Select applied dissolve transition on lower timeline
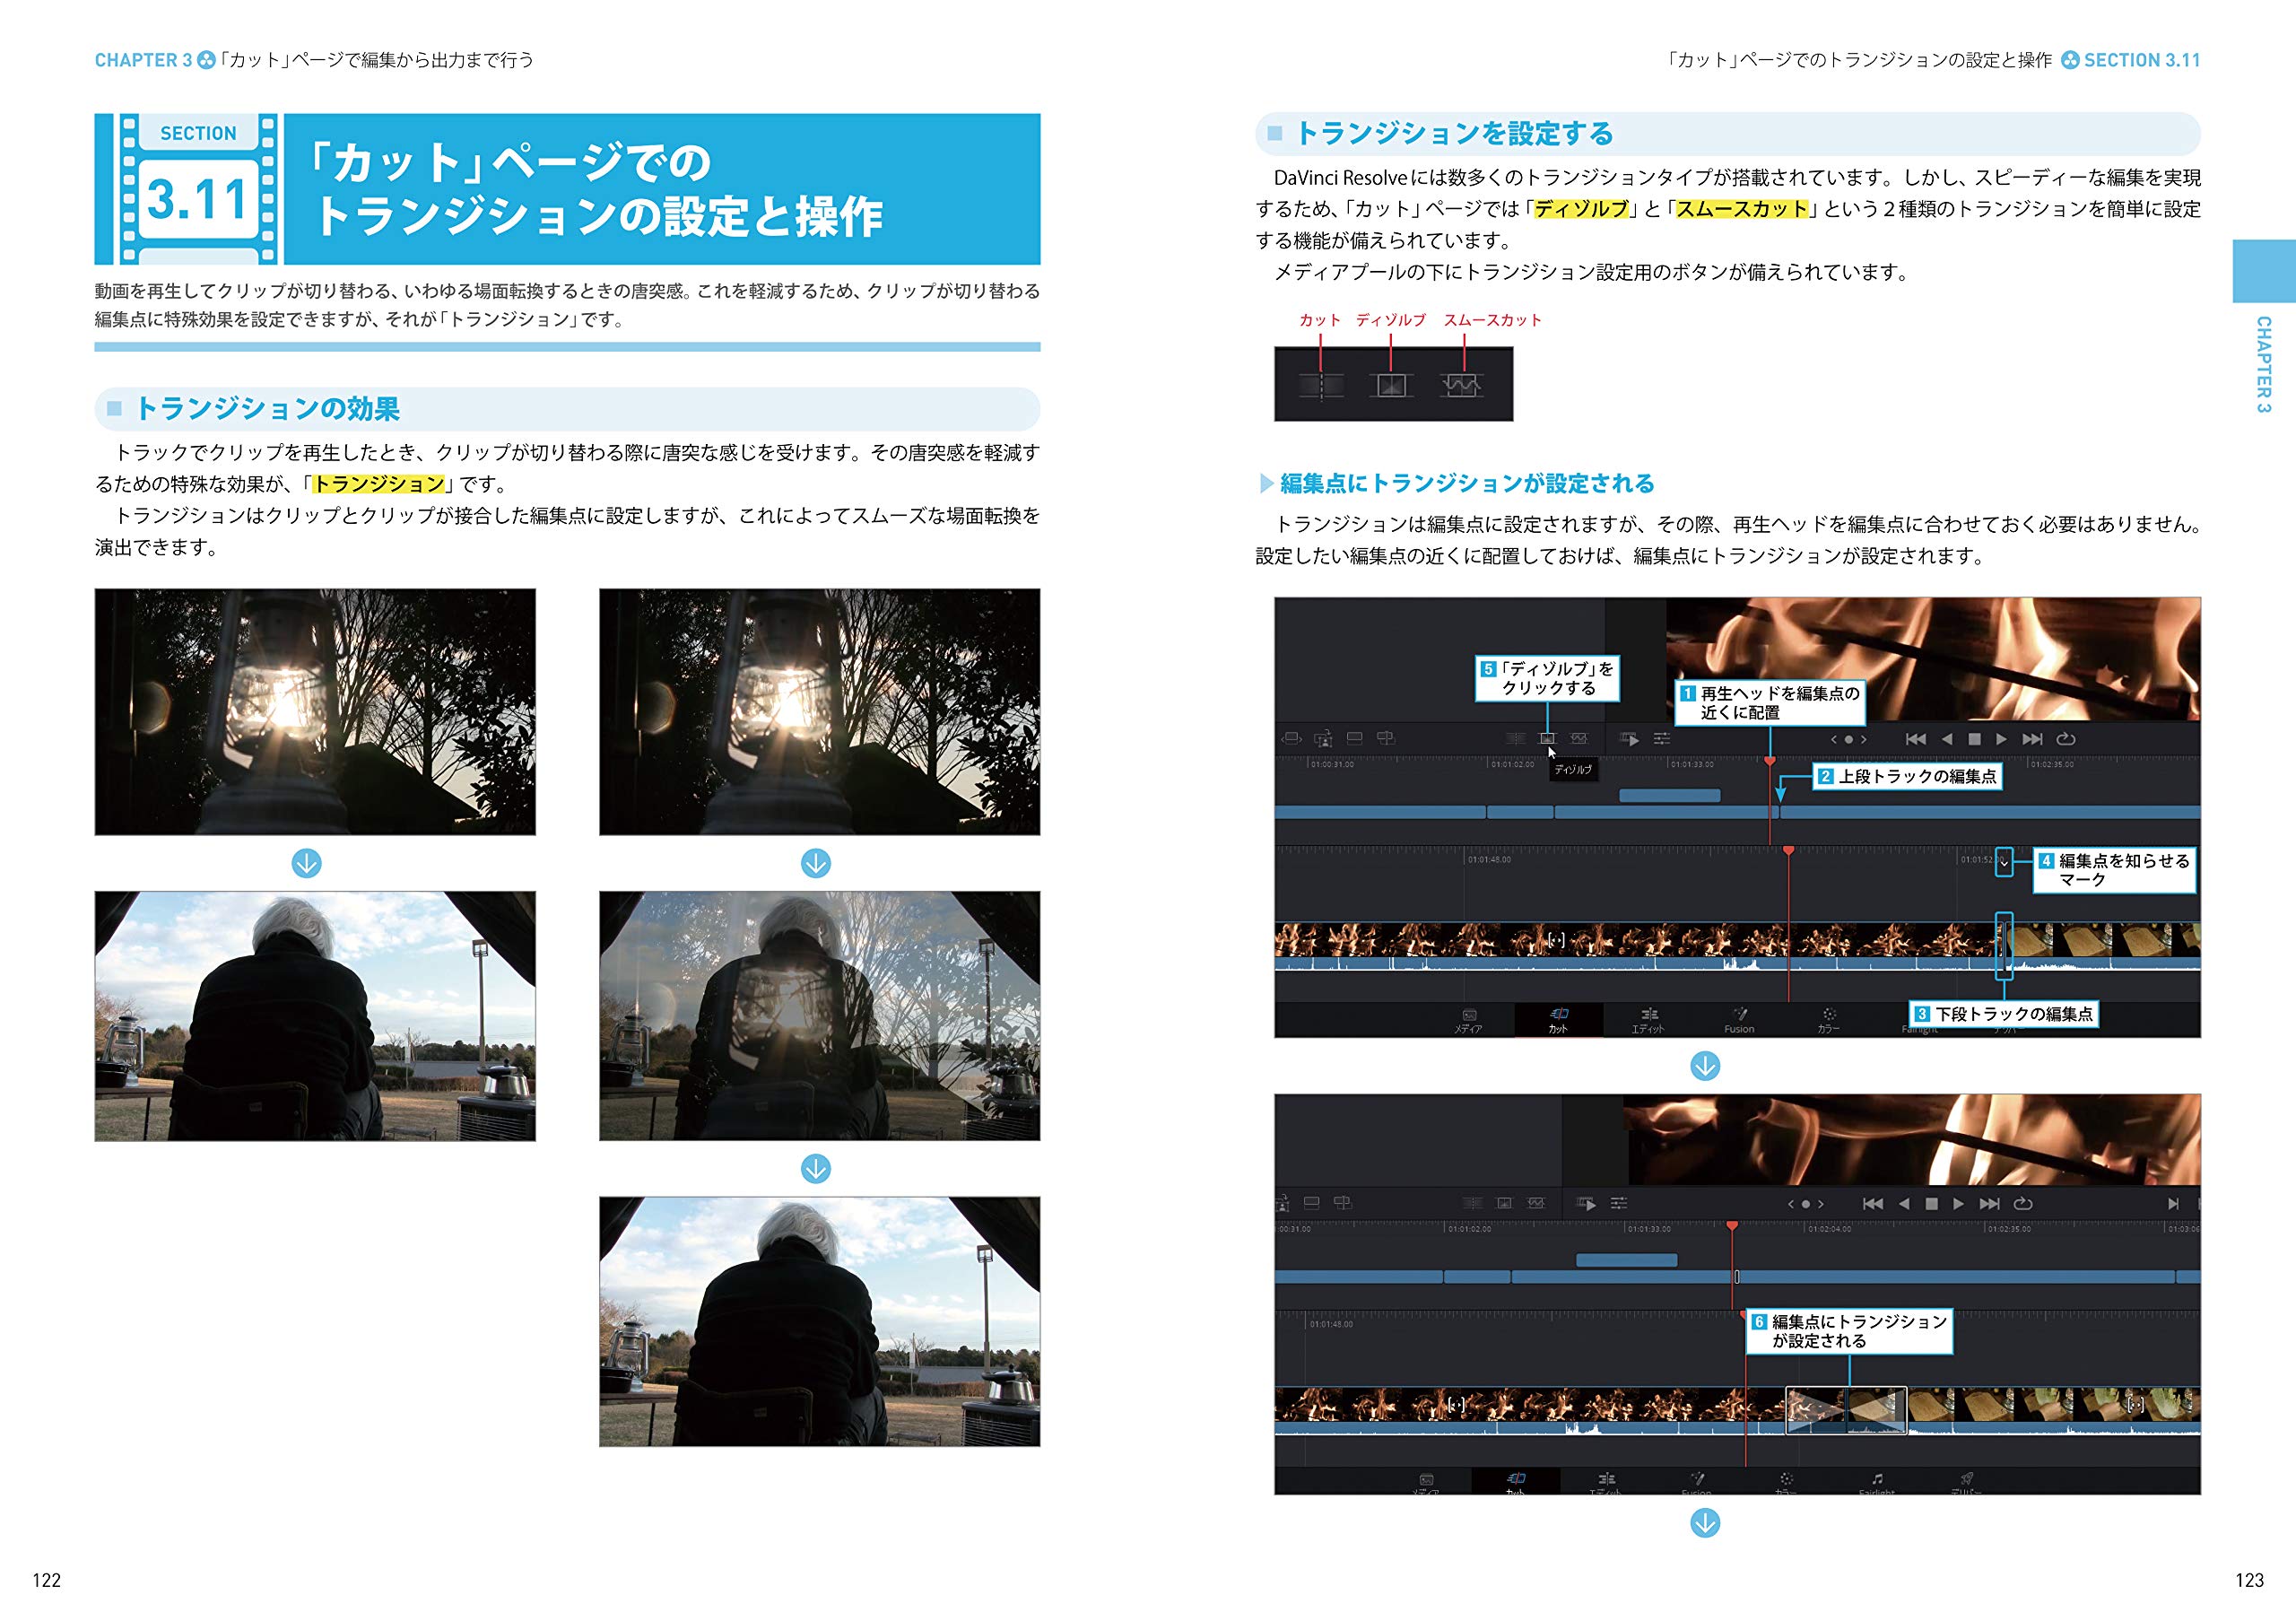The width and height of the screenshot is (2296, 1621). coord(1846,1410)
